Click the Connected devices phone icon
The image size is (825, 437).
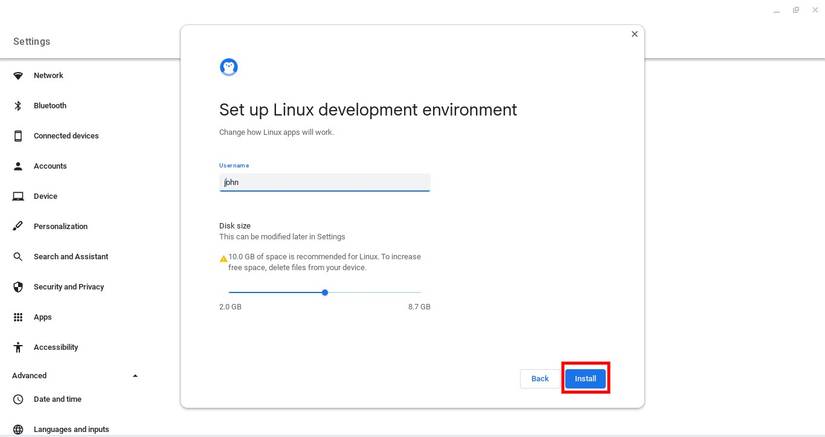point(18,136)
